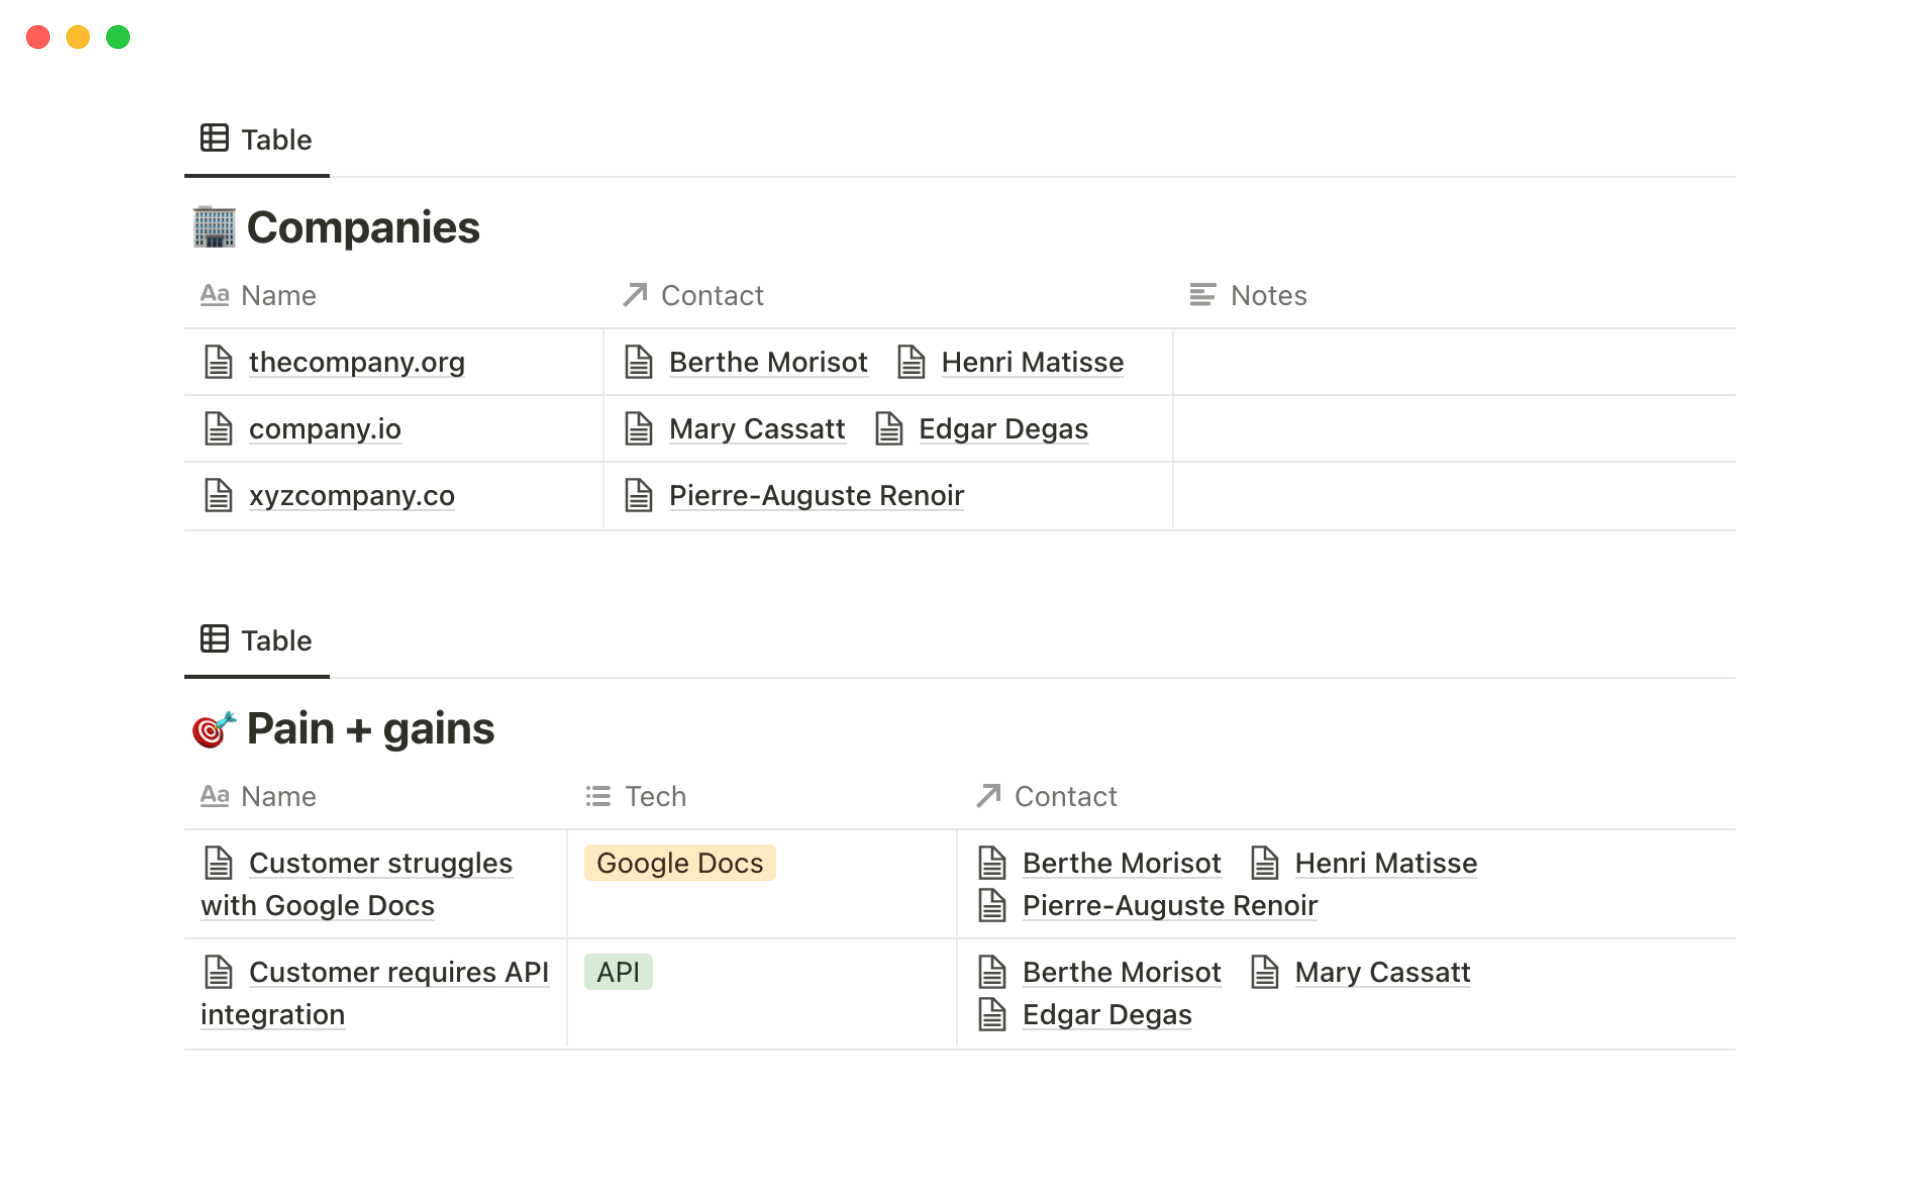
Task: Click the Tech column list icon
Action: [x=598, y=796]
